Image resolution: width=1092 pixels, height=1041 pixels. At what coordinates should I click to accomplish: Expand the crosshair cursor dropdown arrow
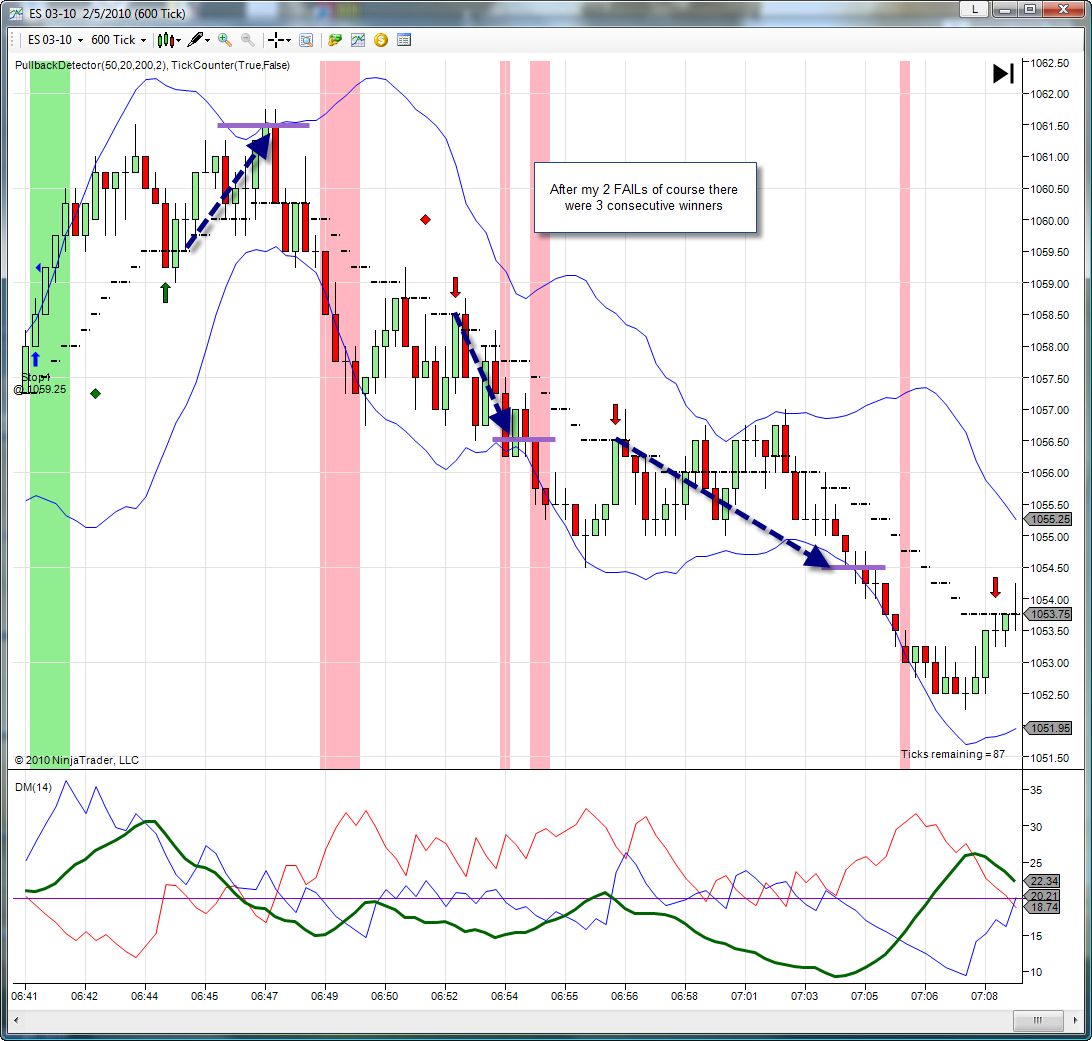click(x=288, y=40)
